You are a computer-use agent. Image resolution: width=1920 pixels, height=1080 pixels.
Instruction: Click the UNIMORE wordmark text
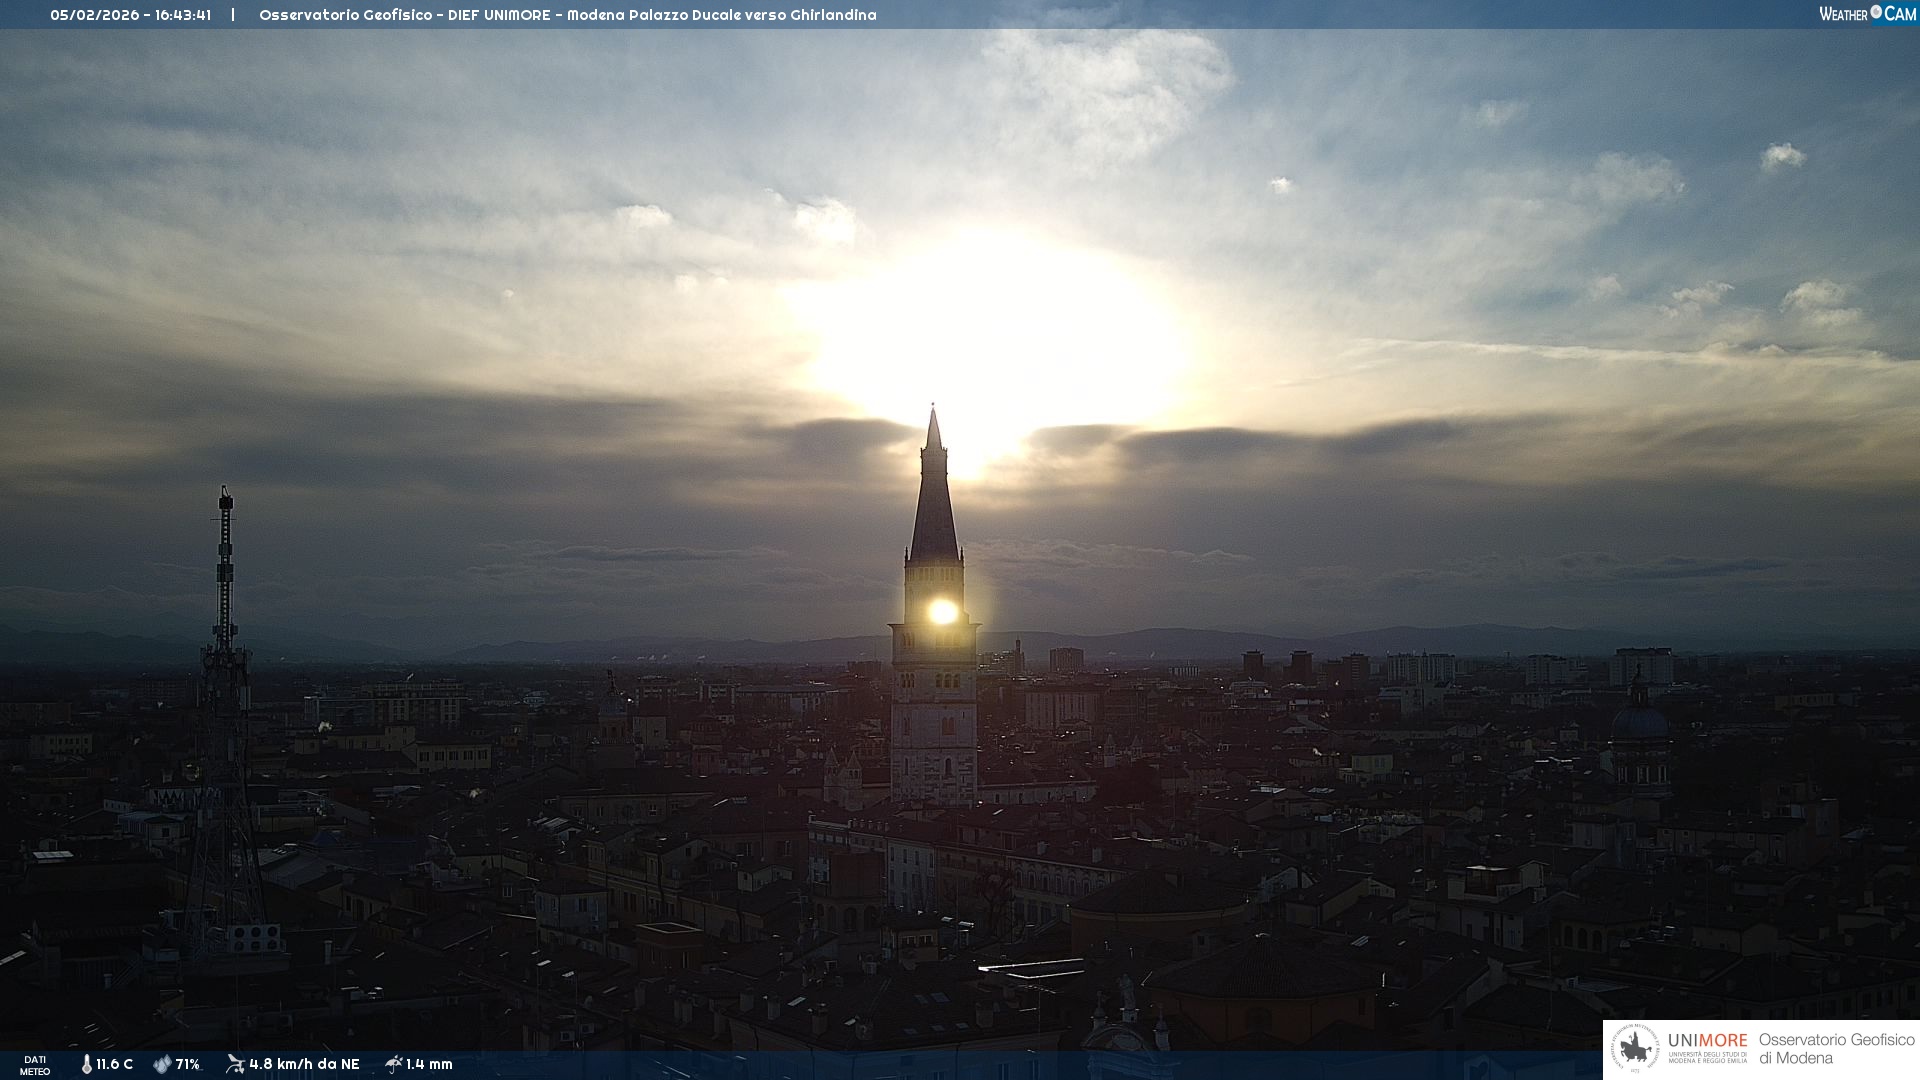(x=1707, y=1040)
